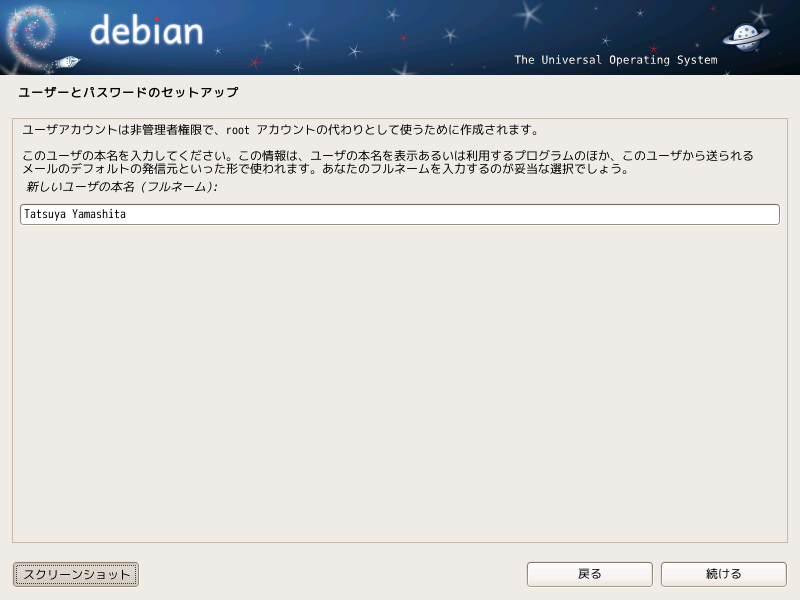Click the Debian swirl logo
800x600 pixels.
[x=31, y=38]
